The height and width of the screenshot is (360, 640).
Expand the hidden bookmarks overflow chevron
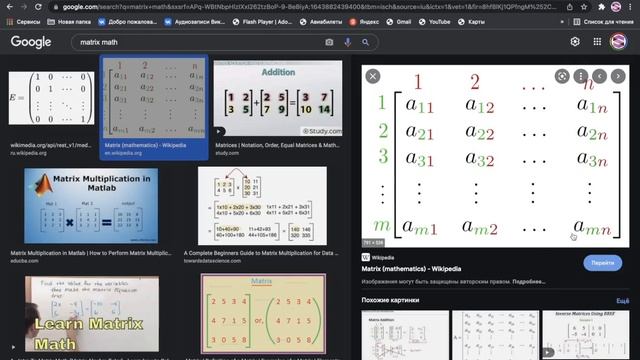(562, 22)
